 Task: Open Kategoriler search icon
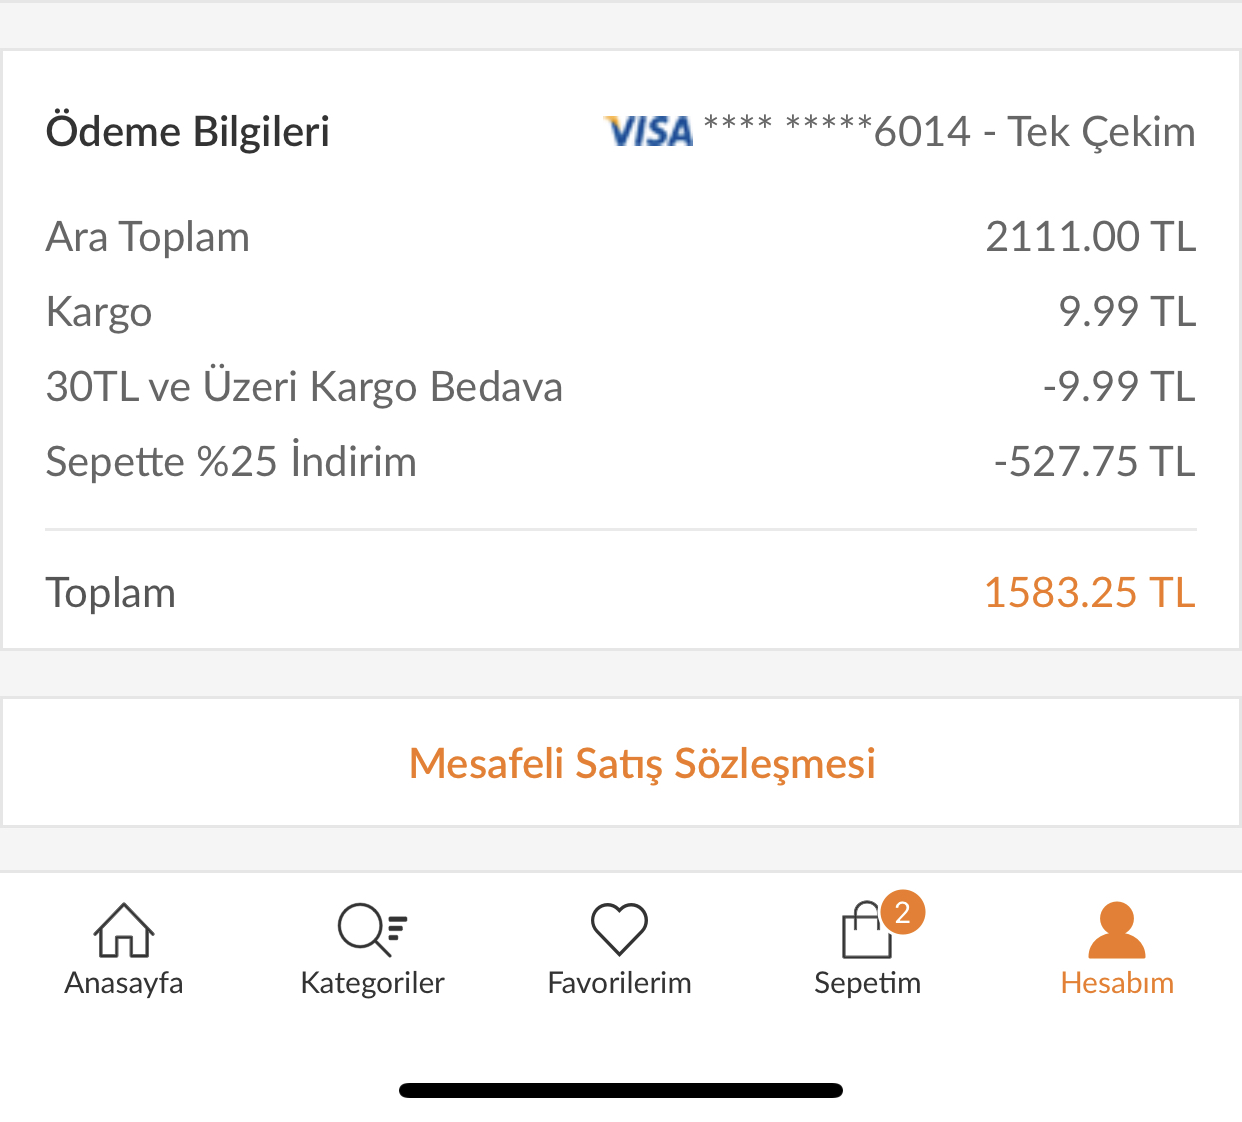point(372,929)
